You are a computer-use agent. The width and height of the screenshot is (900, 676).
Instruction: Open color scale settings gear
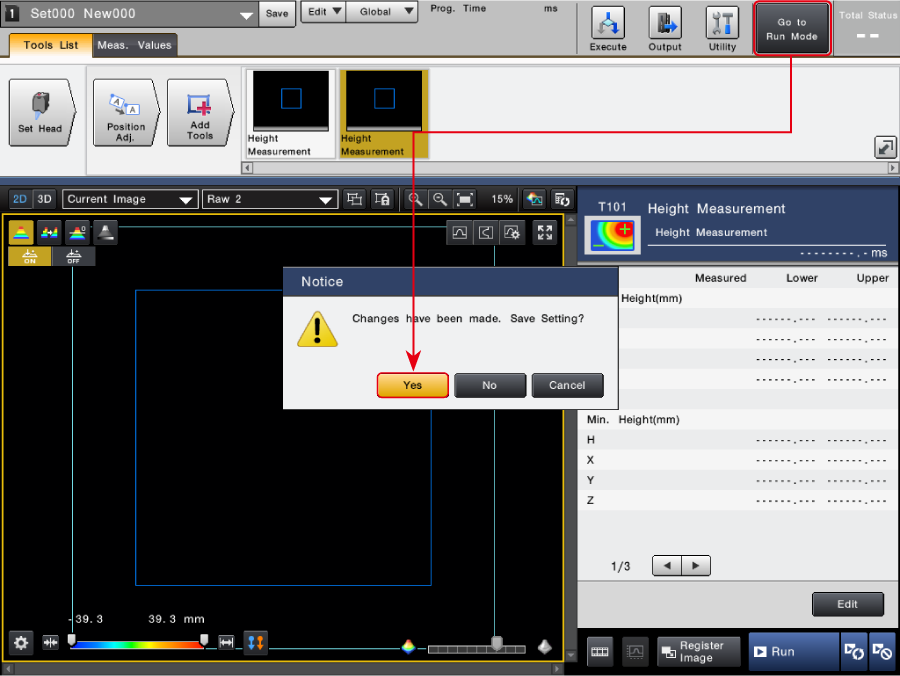[21, 642]
